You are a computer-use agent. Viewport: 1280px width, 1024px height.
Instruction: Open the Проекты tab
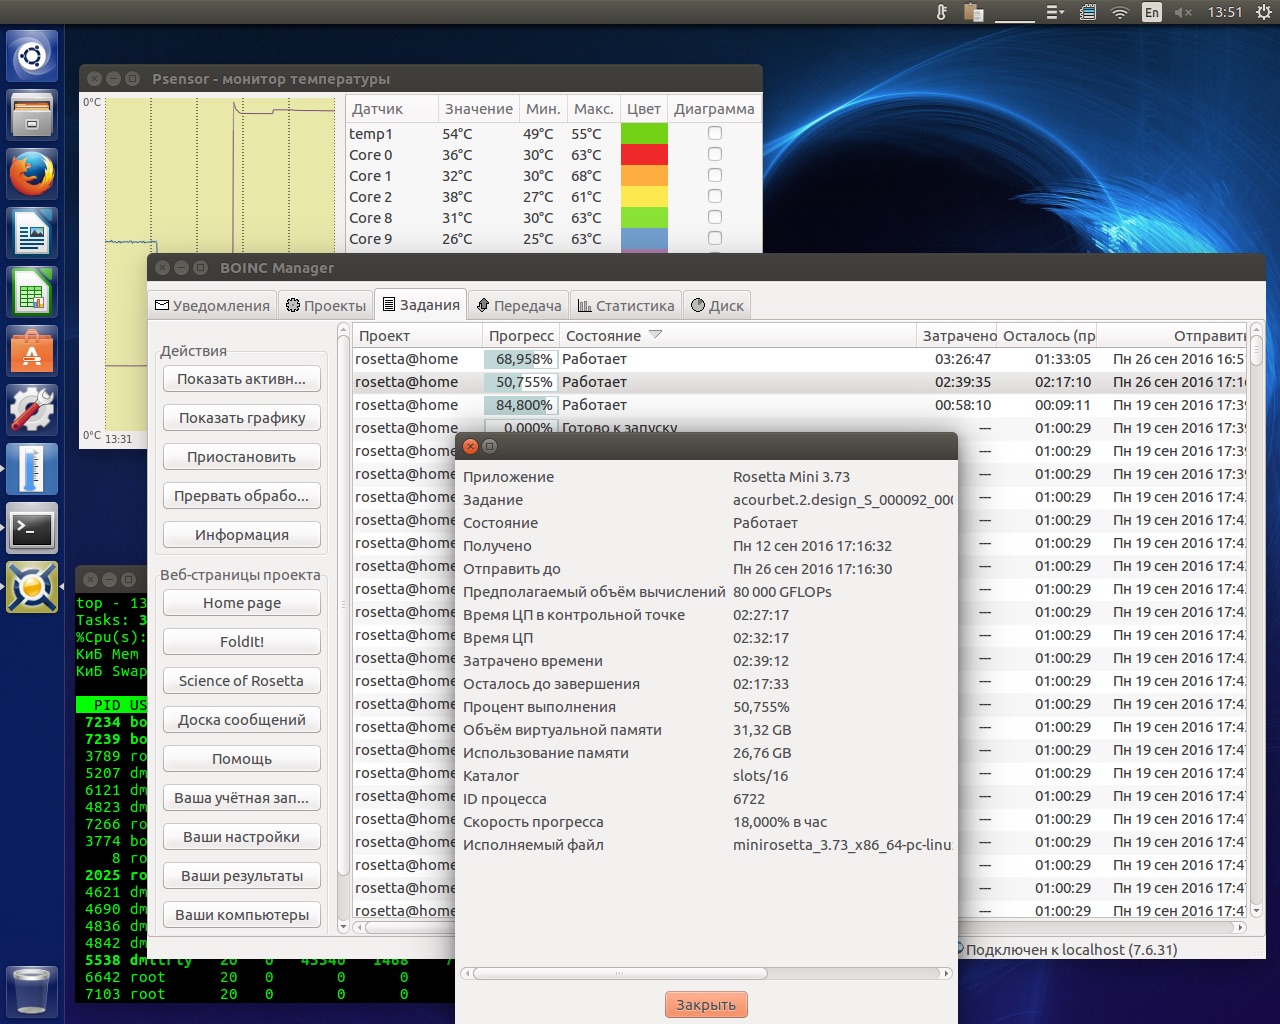click(326, 306)
